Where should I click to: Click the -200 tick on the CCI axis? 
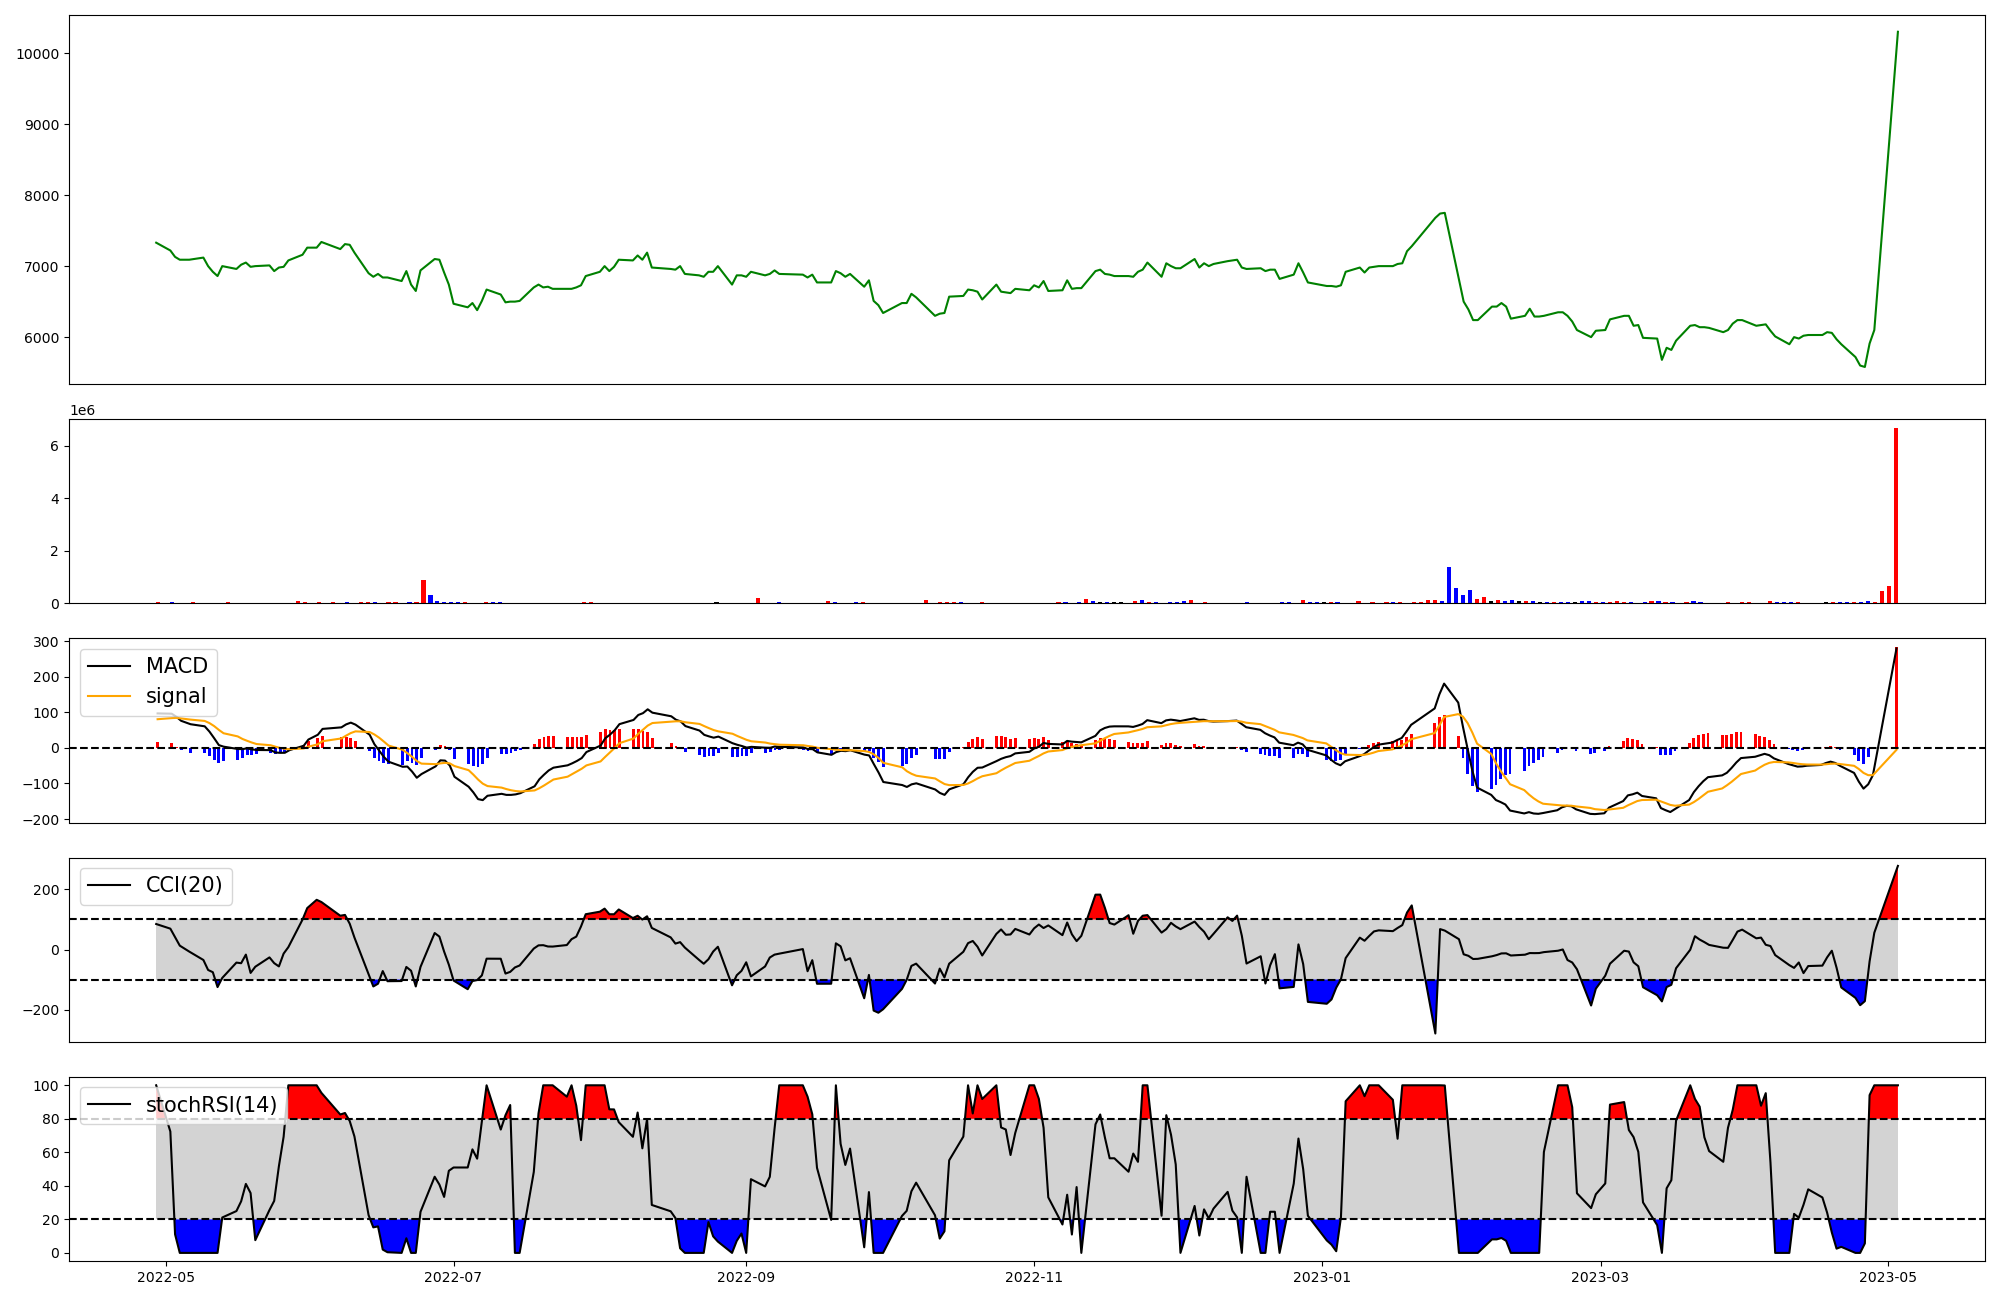(x=41, y=1011)
